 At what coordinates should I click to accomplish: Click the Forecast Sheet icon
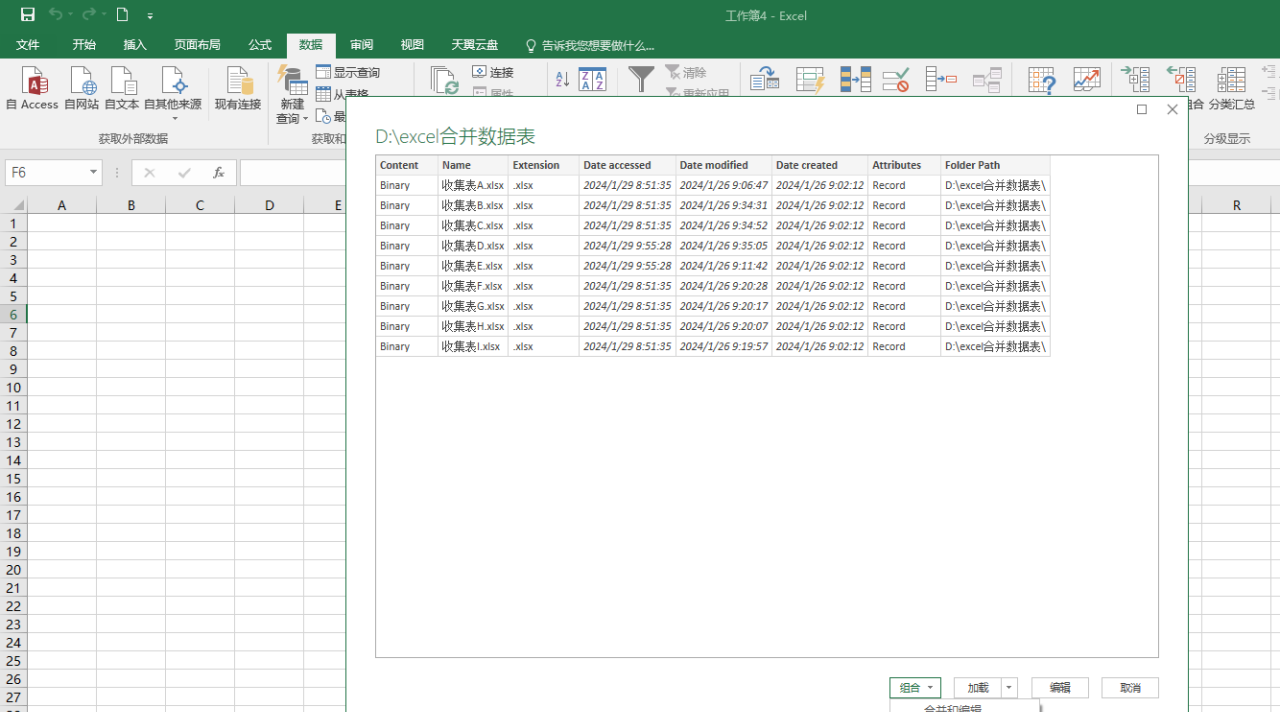(1087, 80)
